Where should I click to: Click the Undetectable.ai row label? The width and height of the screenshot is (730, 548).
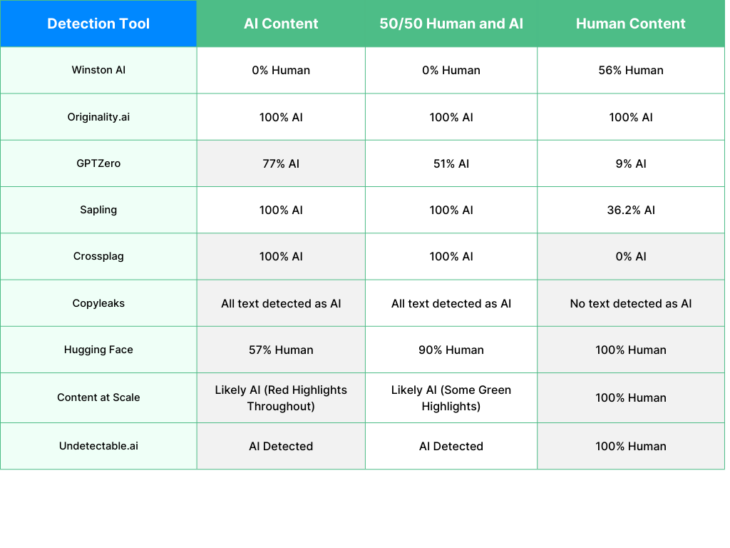(98, 446)
